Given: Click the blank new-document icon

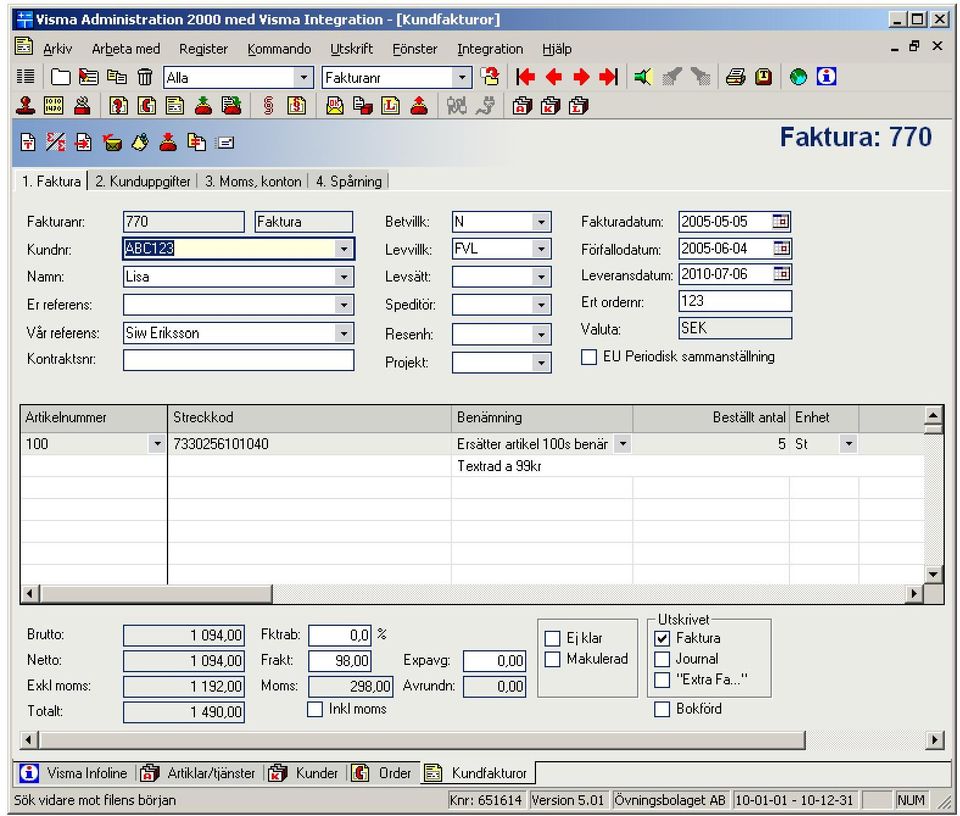Looking at the screenshot, I should (x=60, y=77).
